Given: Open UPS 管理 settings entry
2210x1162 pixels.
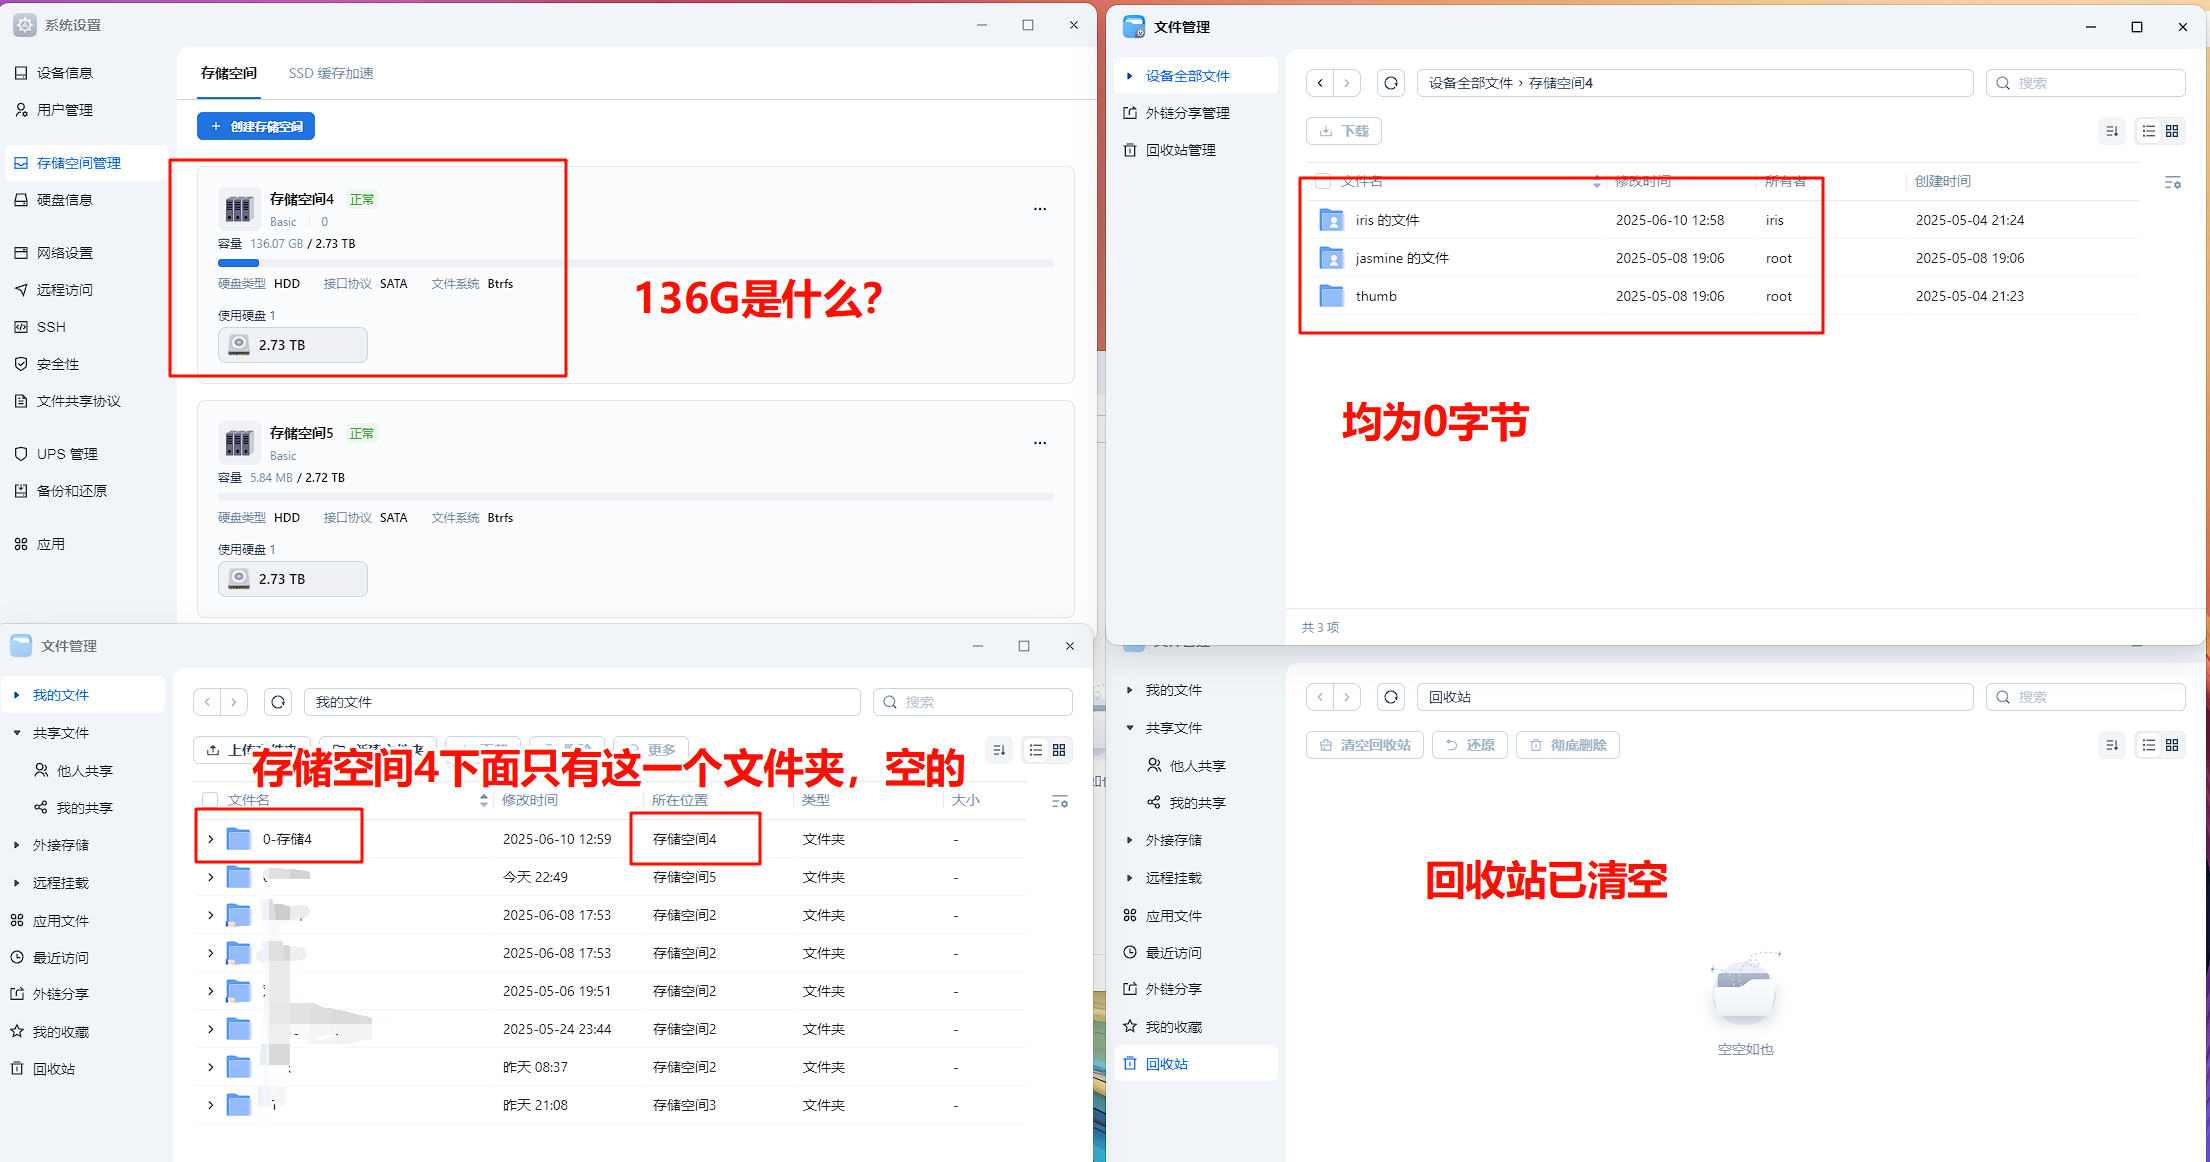Looking at the screenshot, I should click(x=67, y=454).
